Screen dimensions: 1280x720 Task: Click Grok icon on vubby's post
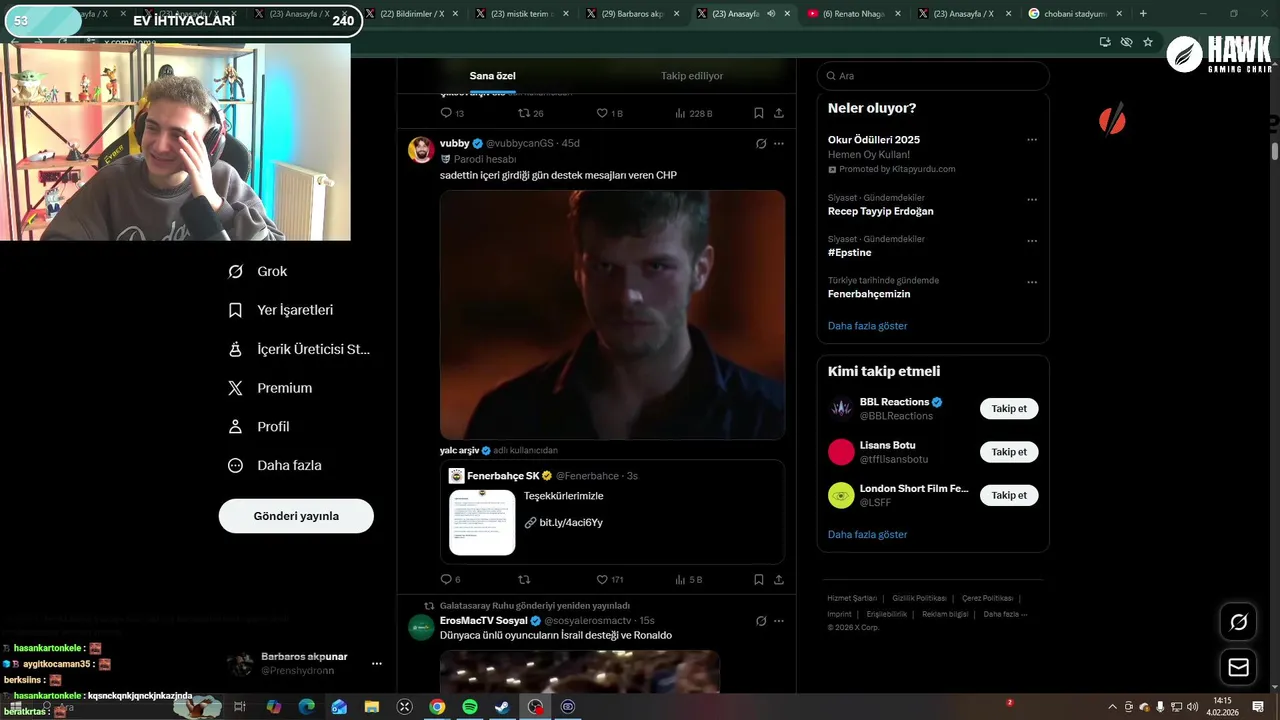click(761, 143)
